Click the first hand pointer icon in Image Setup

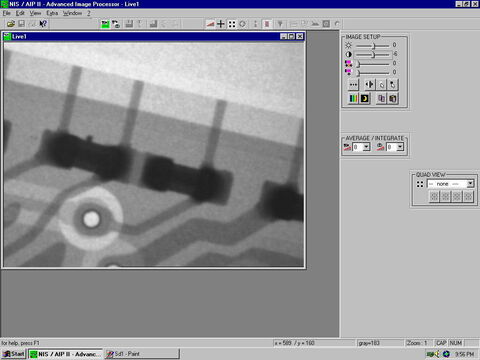[x=382, y=85]
